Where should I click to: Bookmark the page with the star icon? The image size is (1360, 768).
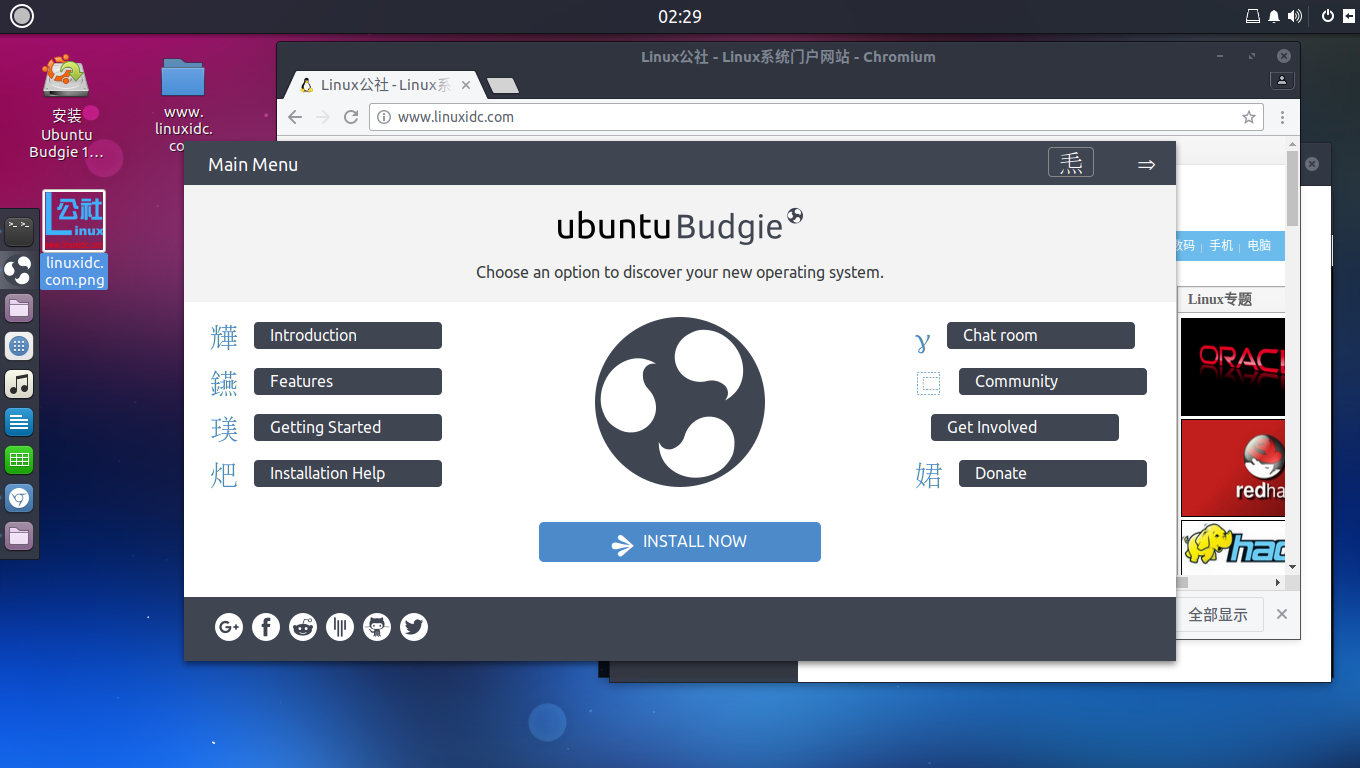(1248, 117)
